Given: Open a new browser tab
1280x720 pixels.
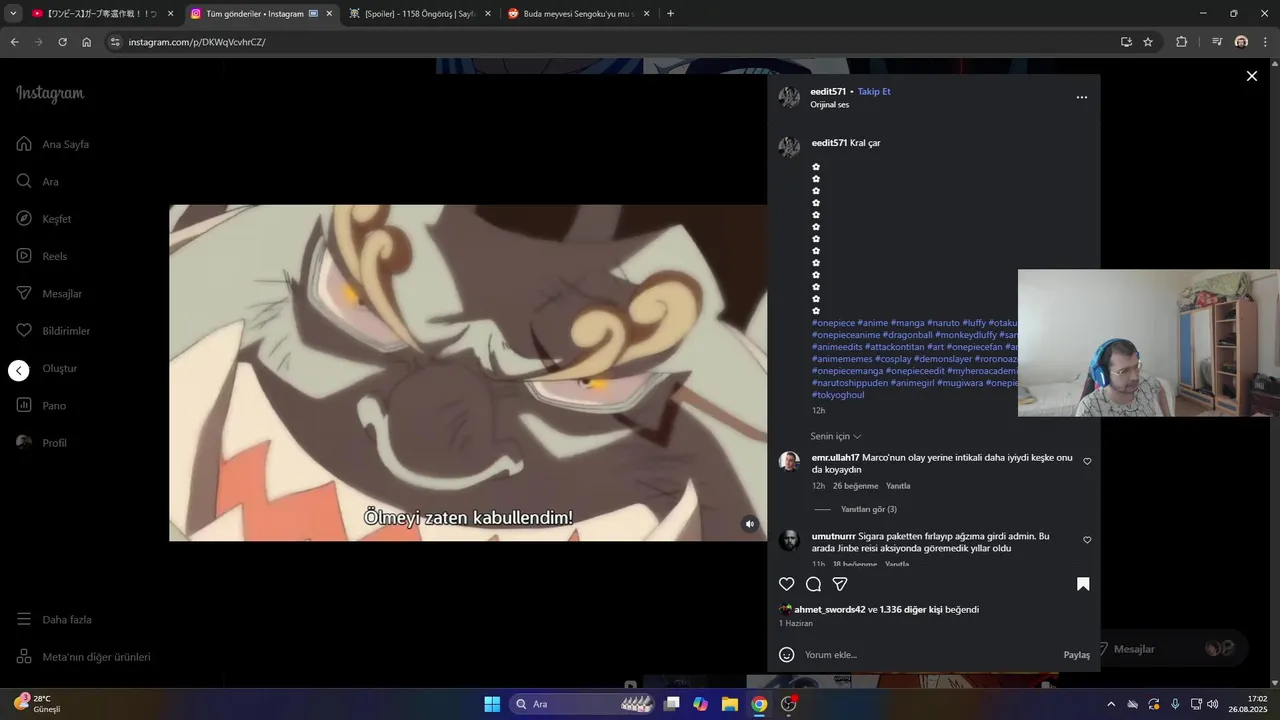Looking at the screenshot, I should pyautogui.click(x=670, y=14).
